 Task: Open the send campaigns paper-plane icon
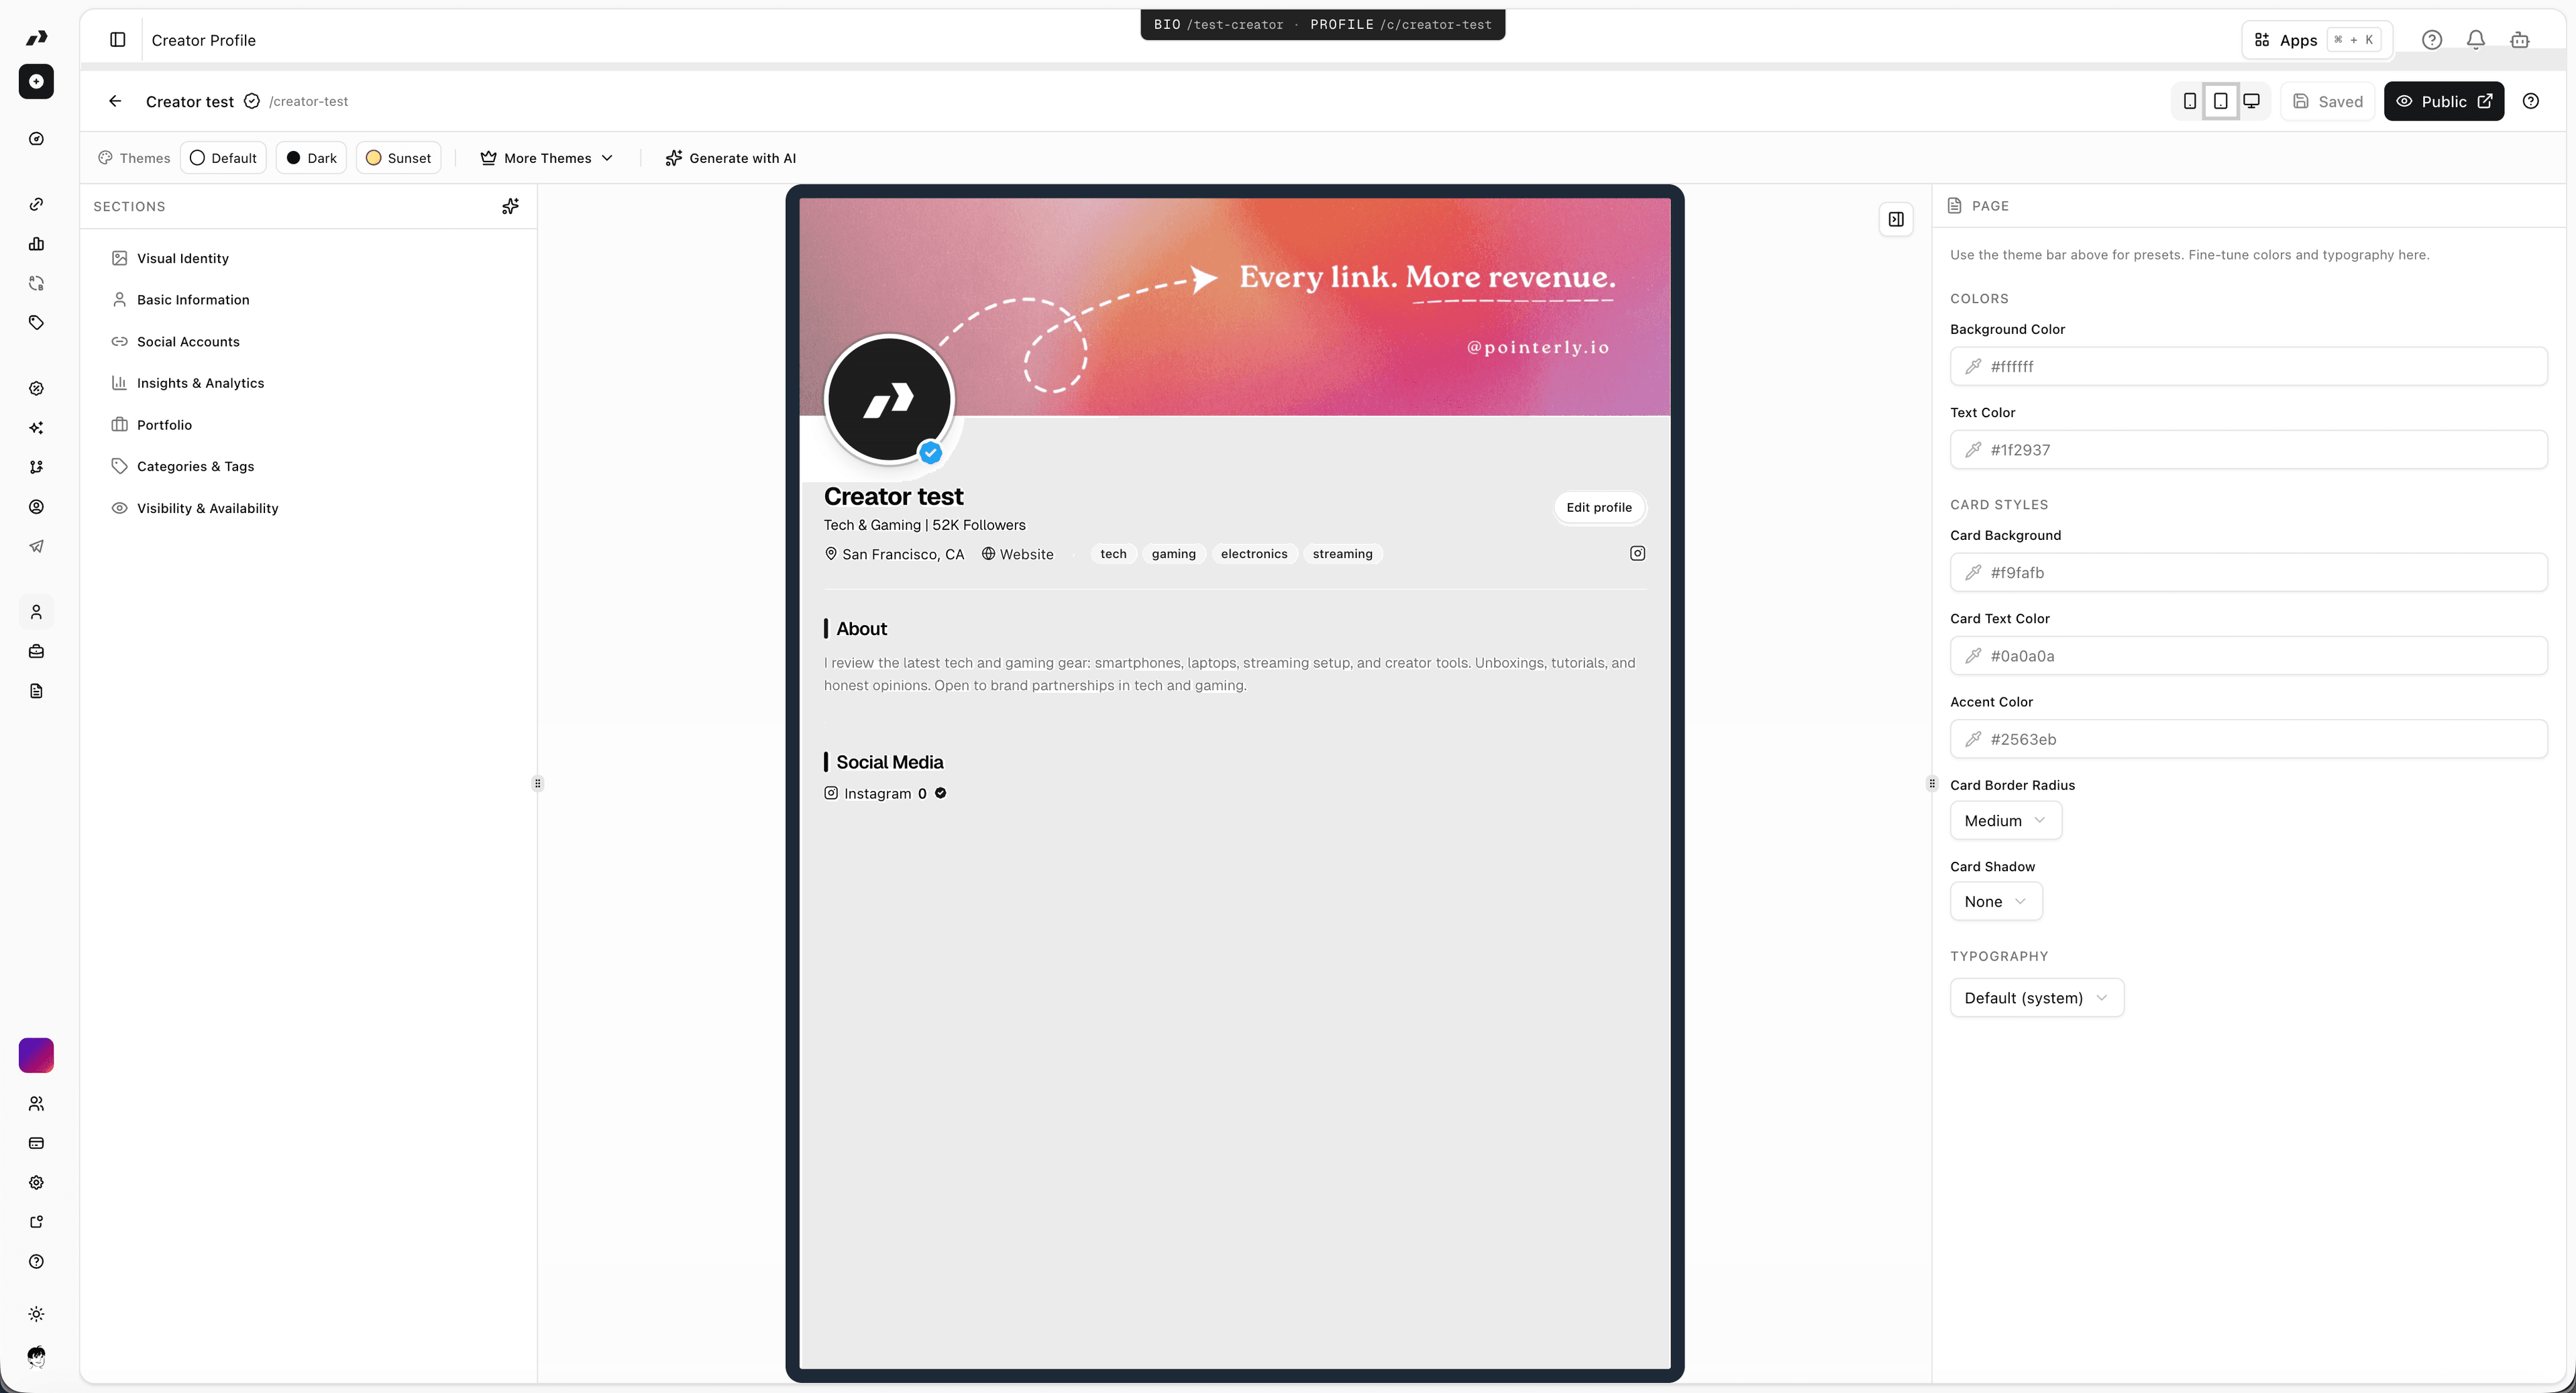click(x=37, y=546)
